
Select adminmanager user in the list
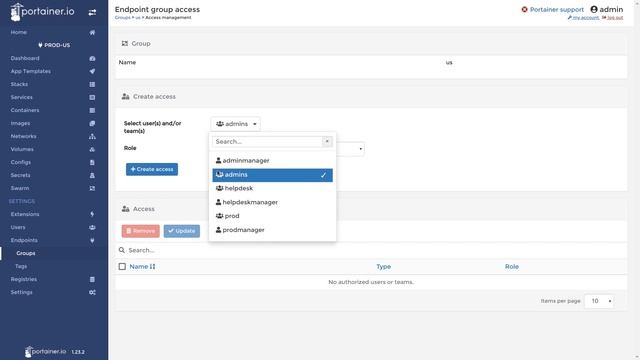272,161
